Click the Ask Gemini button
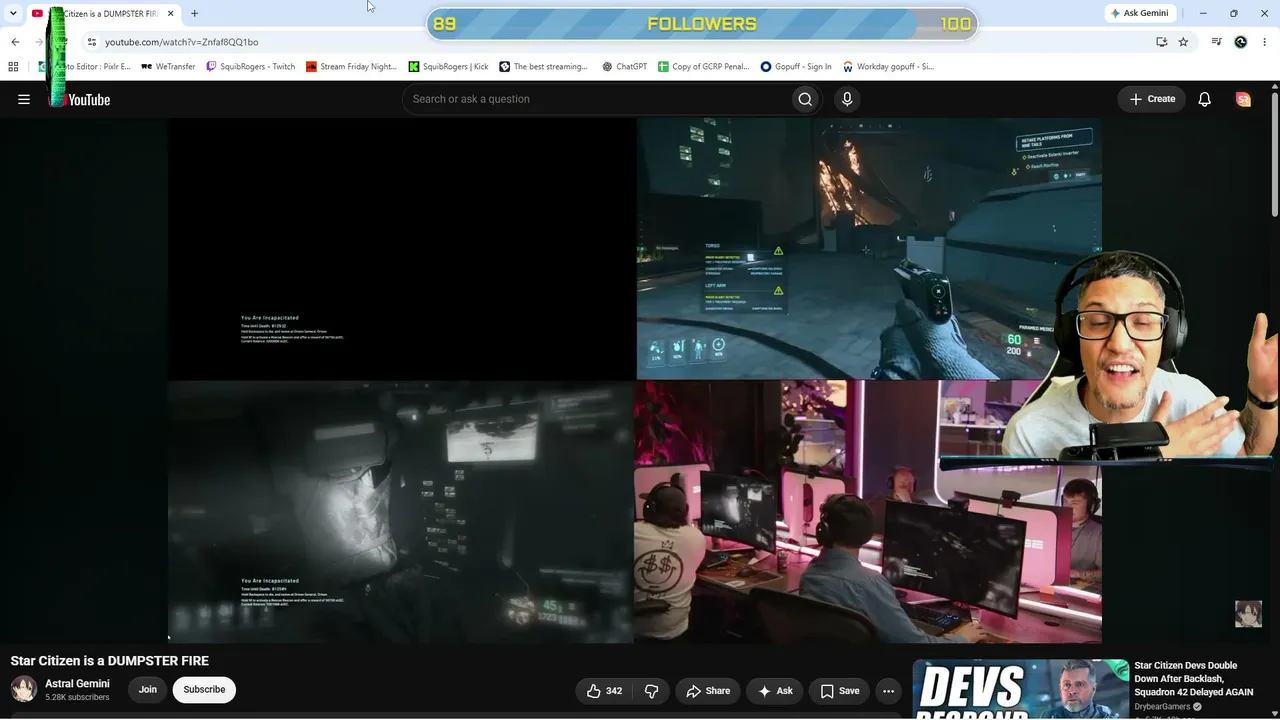Viewport: 1280px width, 720px height. tap(1139, 13)
